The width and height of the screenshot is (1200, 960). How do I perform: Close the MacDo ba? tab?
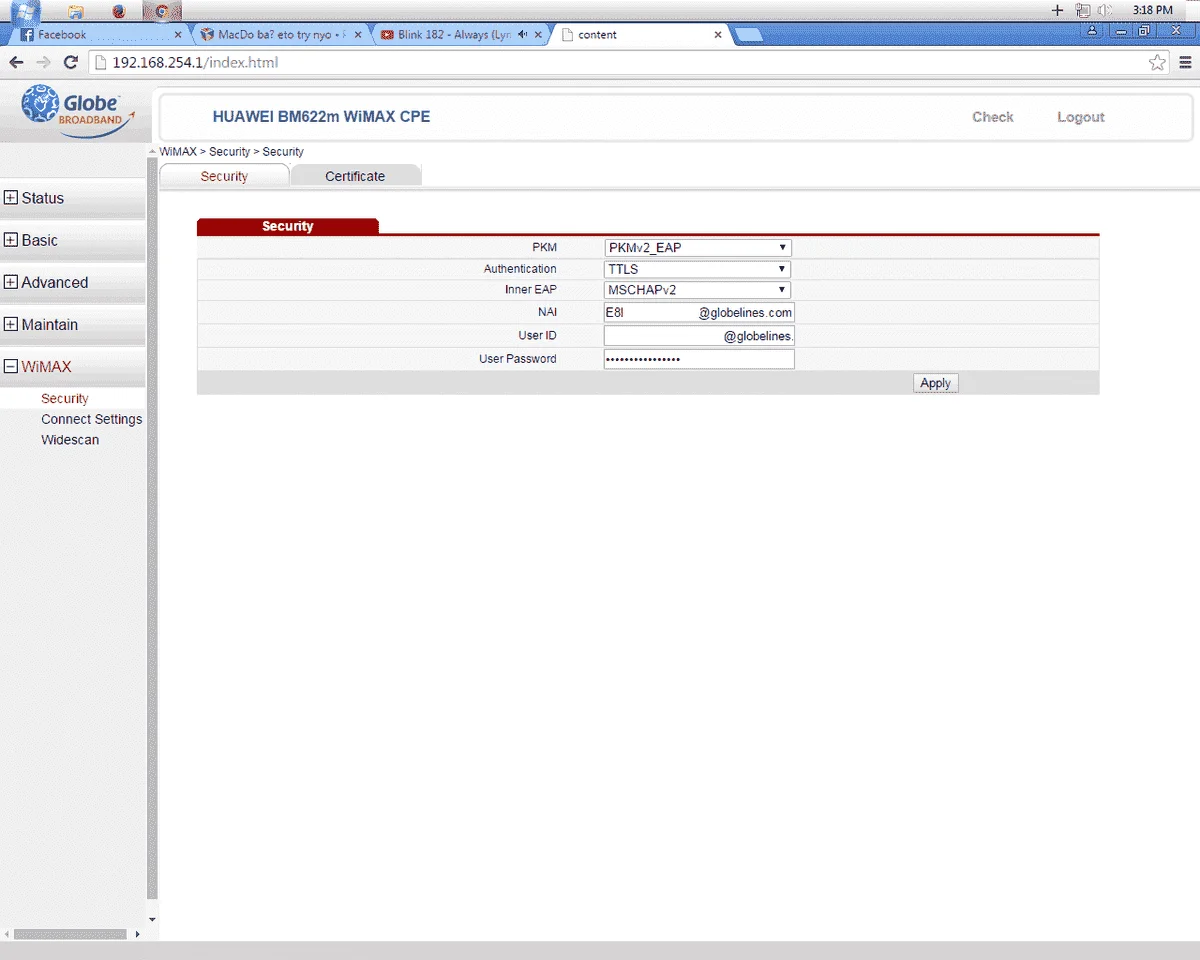[360, 34]
